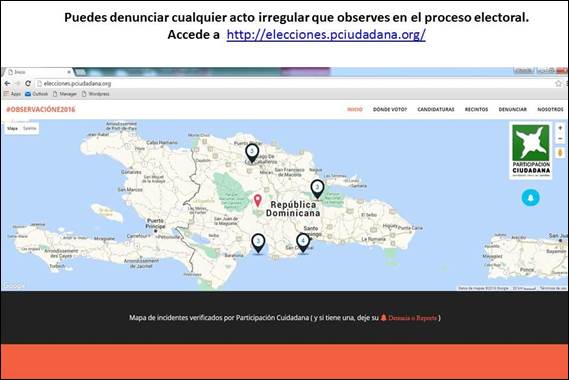Click the browser back arrow

coord(7,83)
